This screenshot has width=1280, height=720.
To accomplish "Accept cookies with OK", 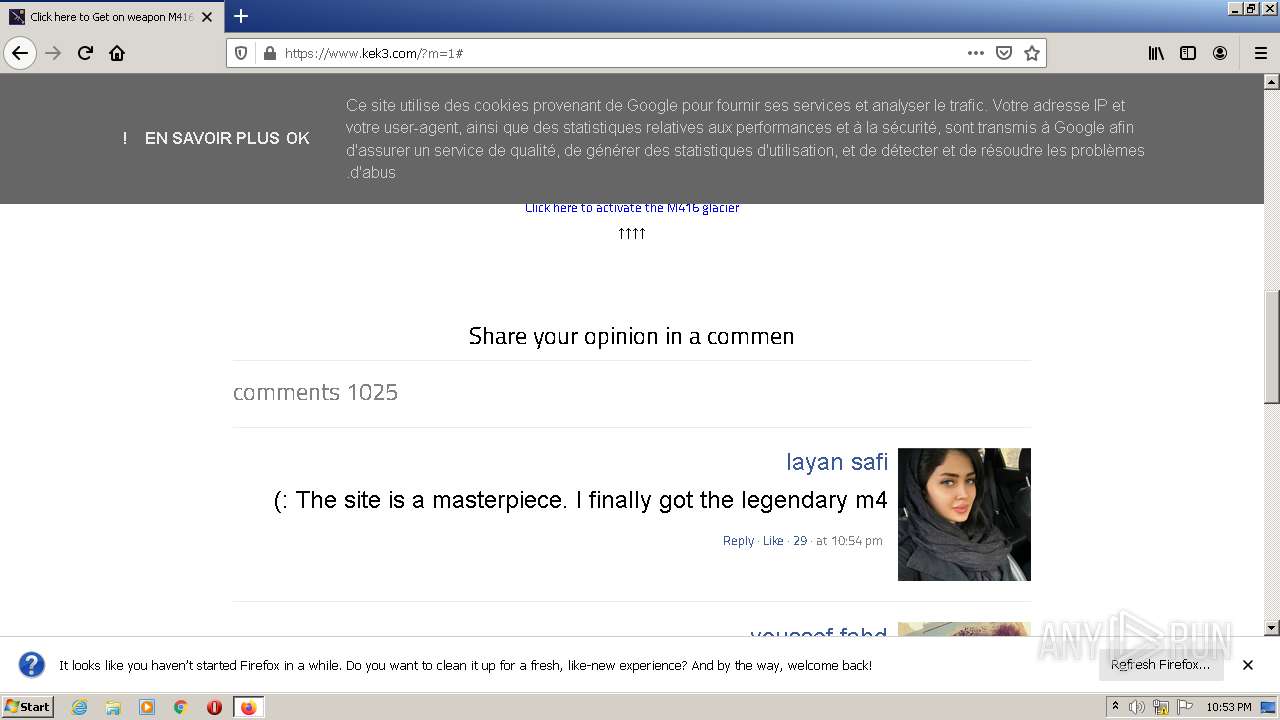I will [298, 138].
